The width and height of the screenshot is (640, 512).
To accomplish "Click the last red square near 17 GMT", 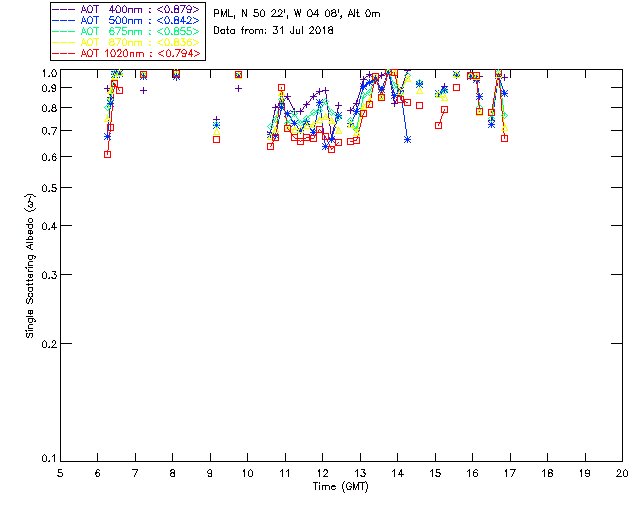I will [x=504, y=138].
